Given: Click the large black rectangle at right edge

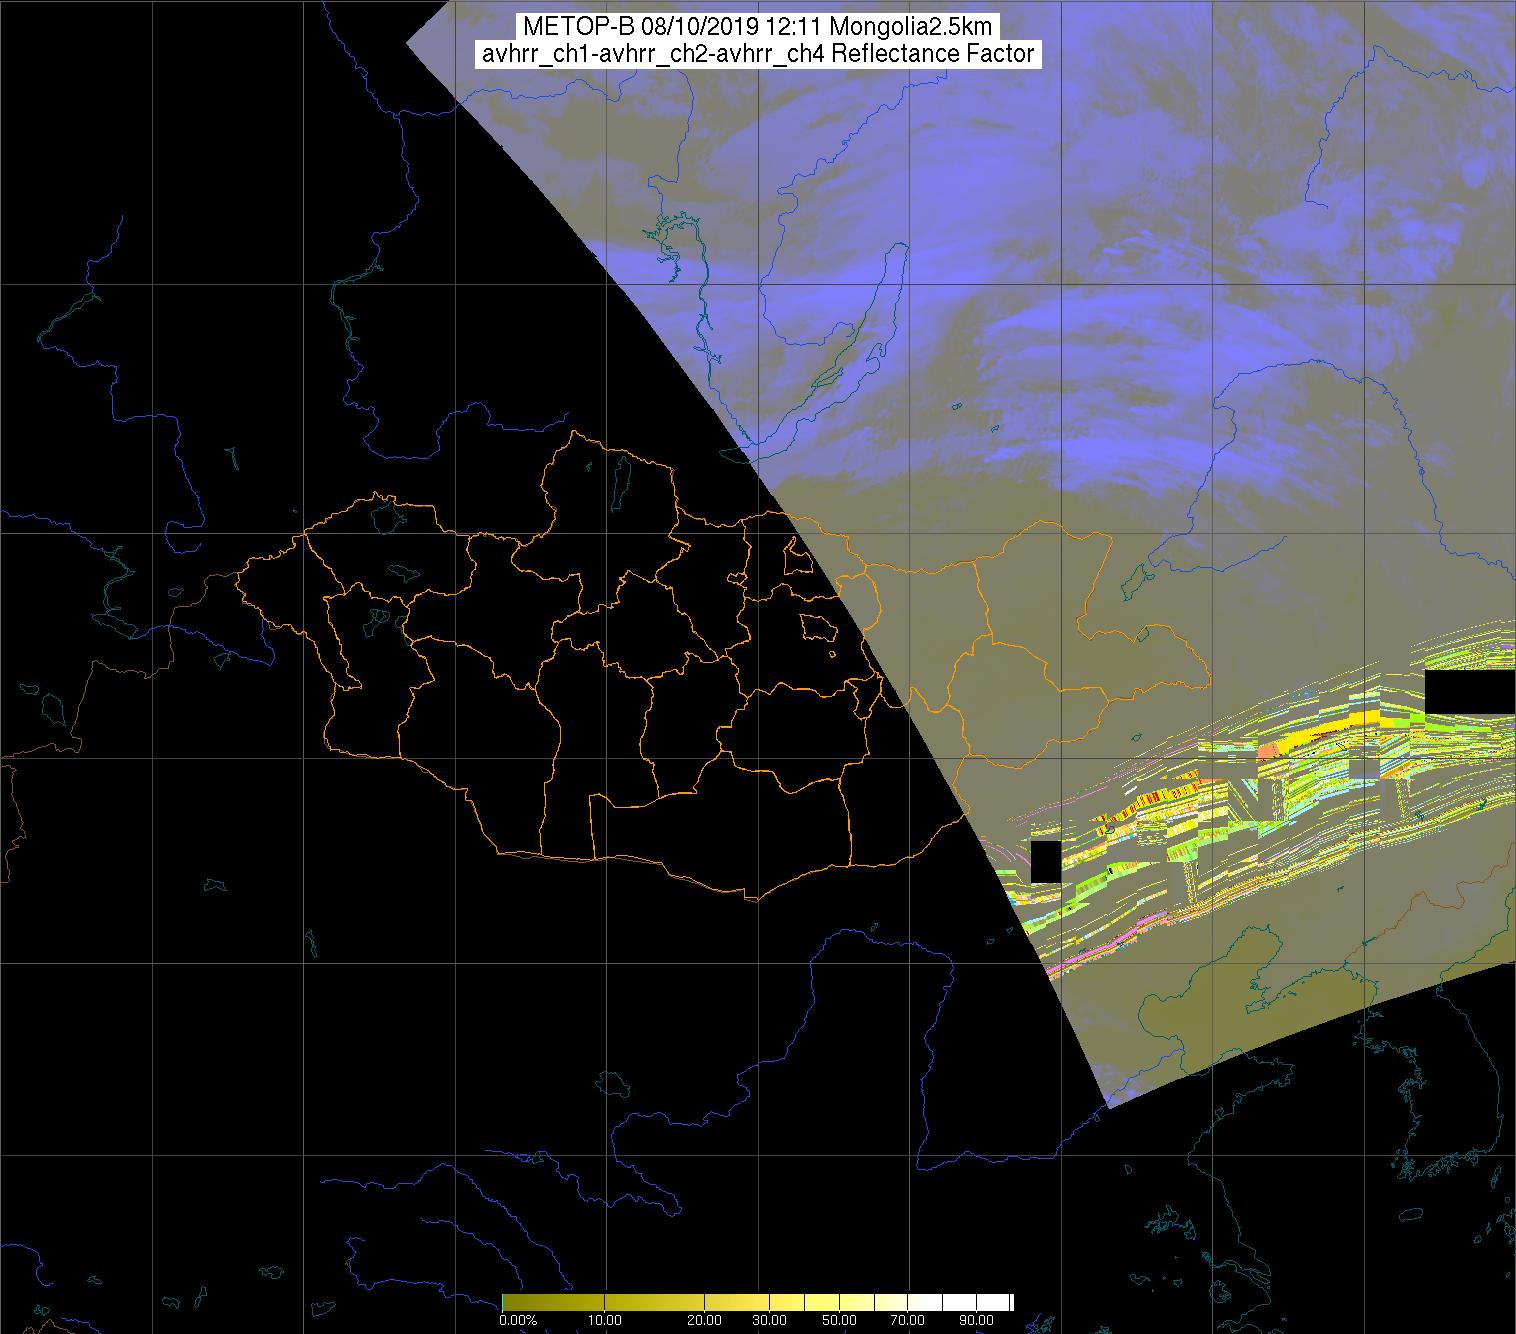Looking at the screenshot, I should tap(1469, 692).
